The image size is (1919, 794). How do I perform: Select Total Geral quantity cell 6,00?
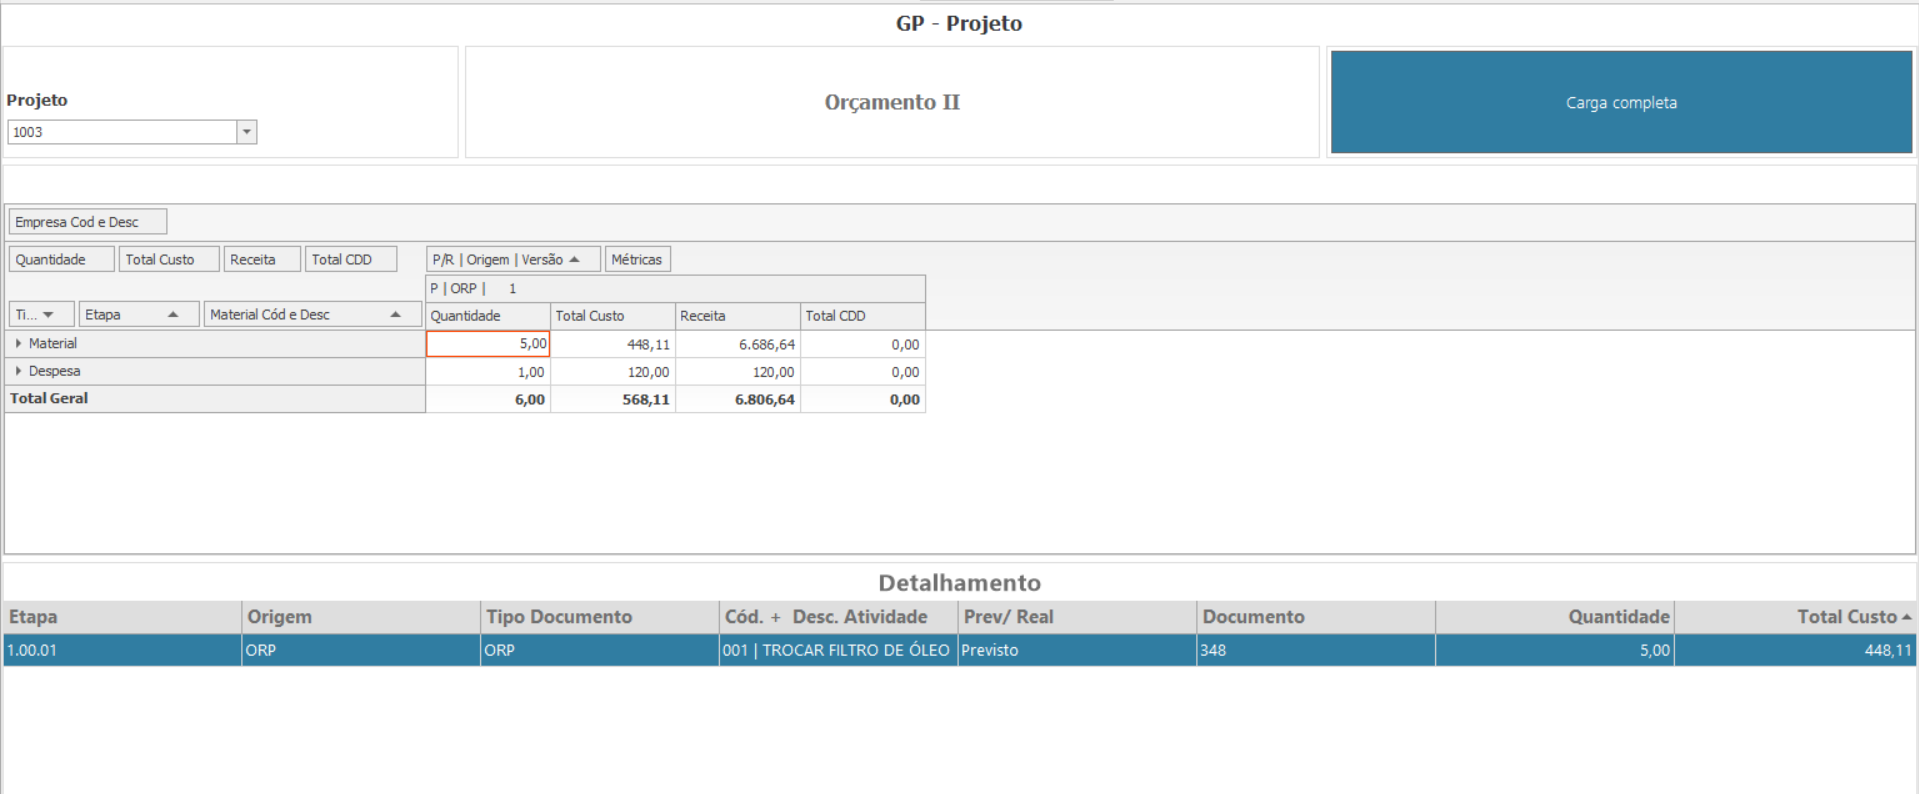pos(488,399)
